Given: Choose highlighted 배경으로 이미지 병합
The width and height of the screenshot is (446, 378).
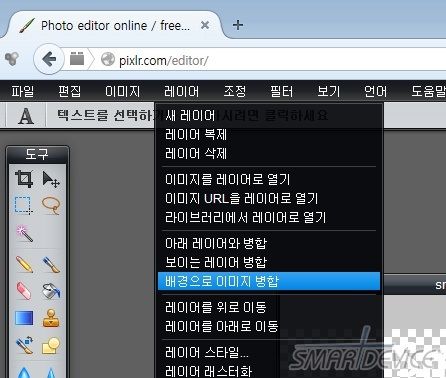Looking at the screenshot, I should tap(269, 281).
